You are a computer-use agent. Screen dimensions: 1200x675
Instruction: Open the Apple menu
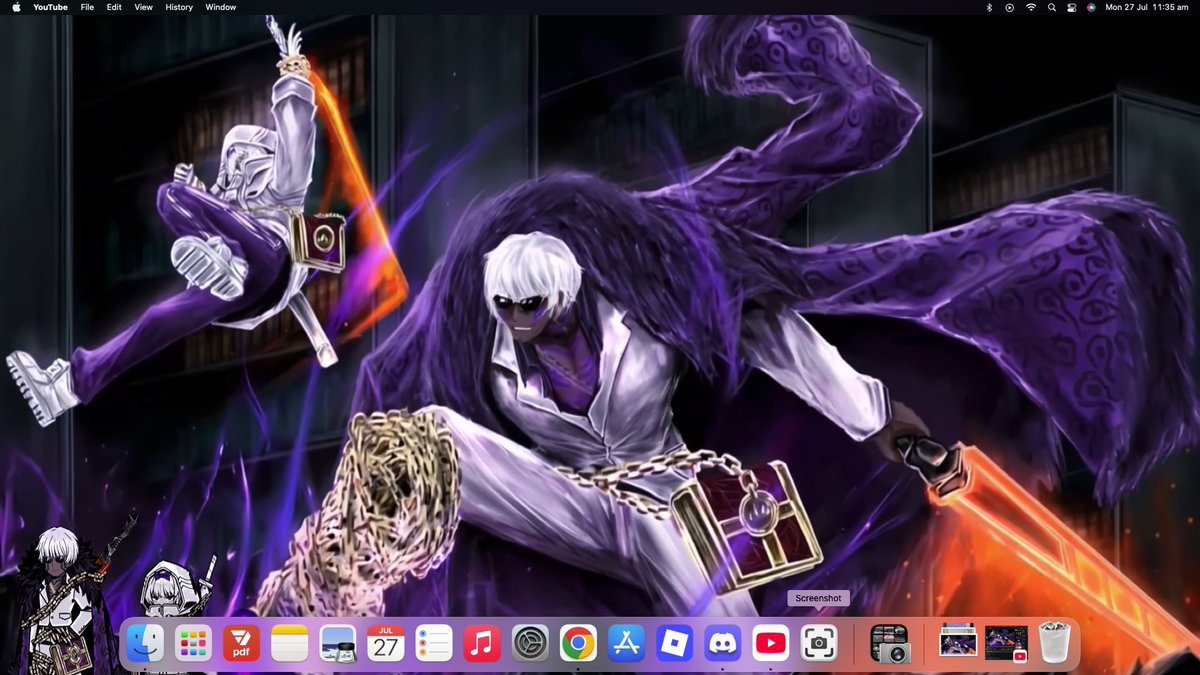tap(16, 7)
